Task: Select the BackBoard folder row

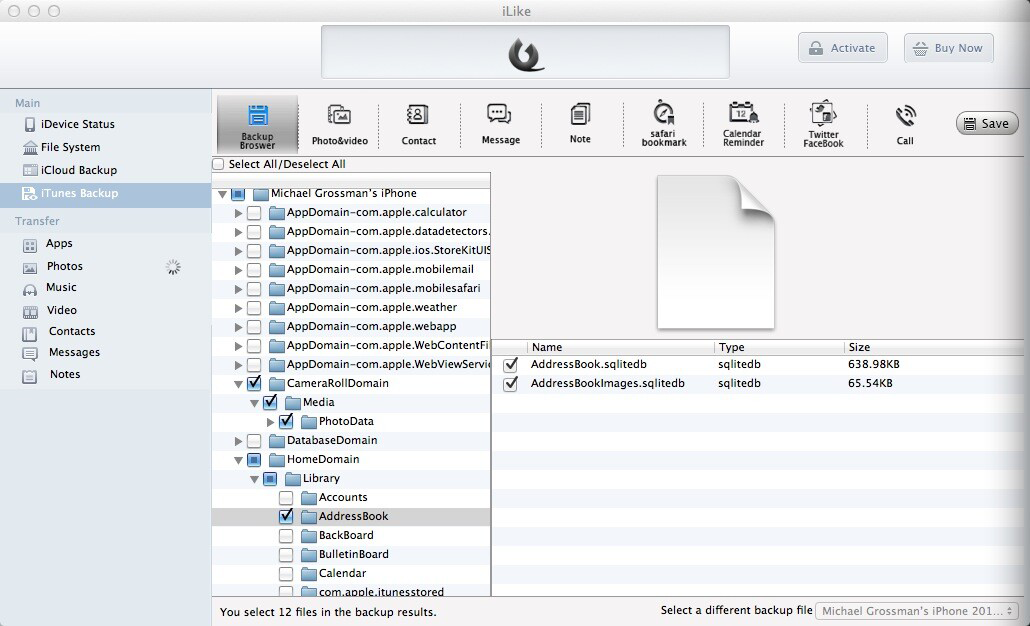Action: click(x=351, y=535)
